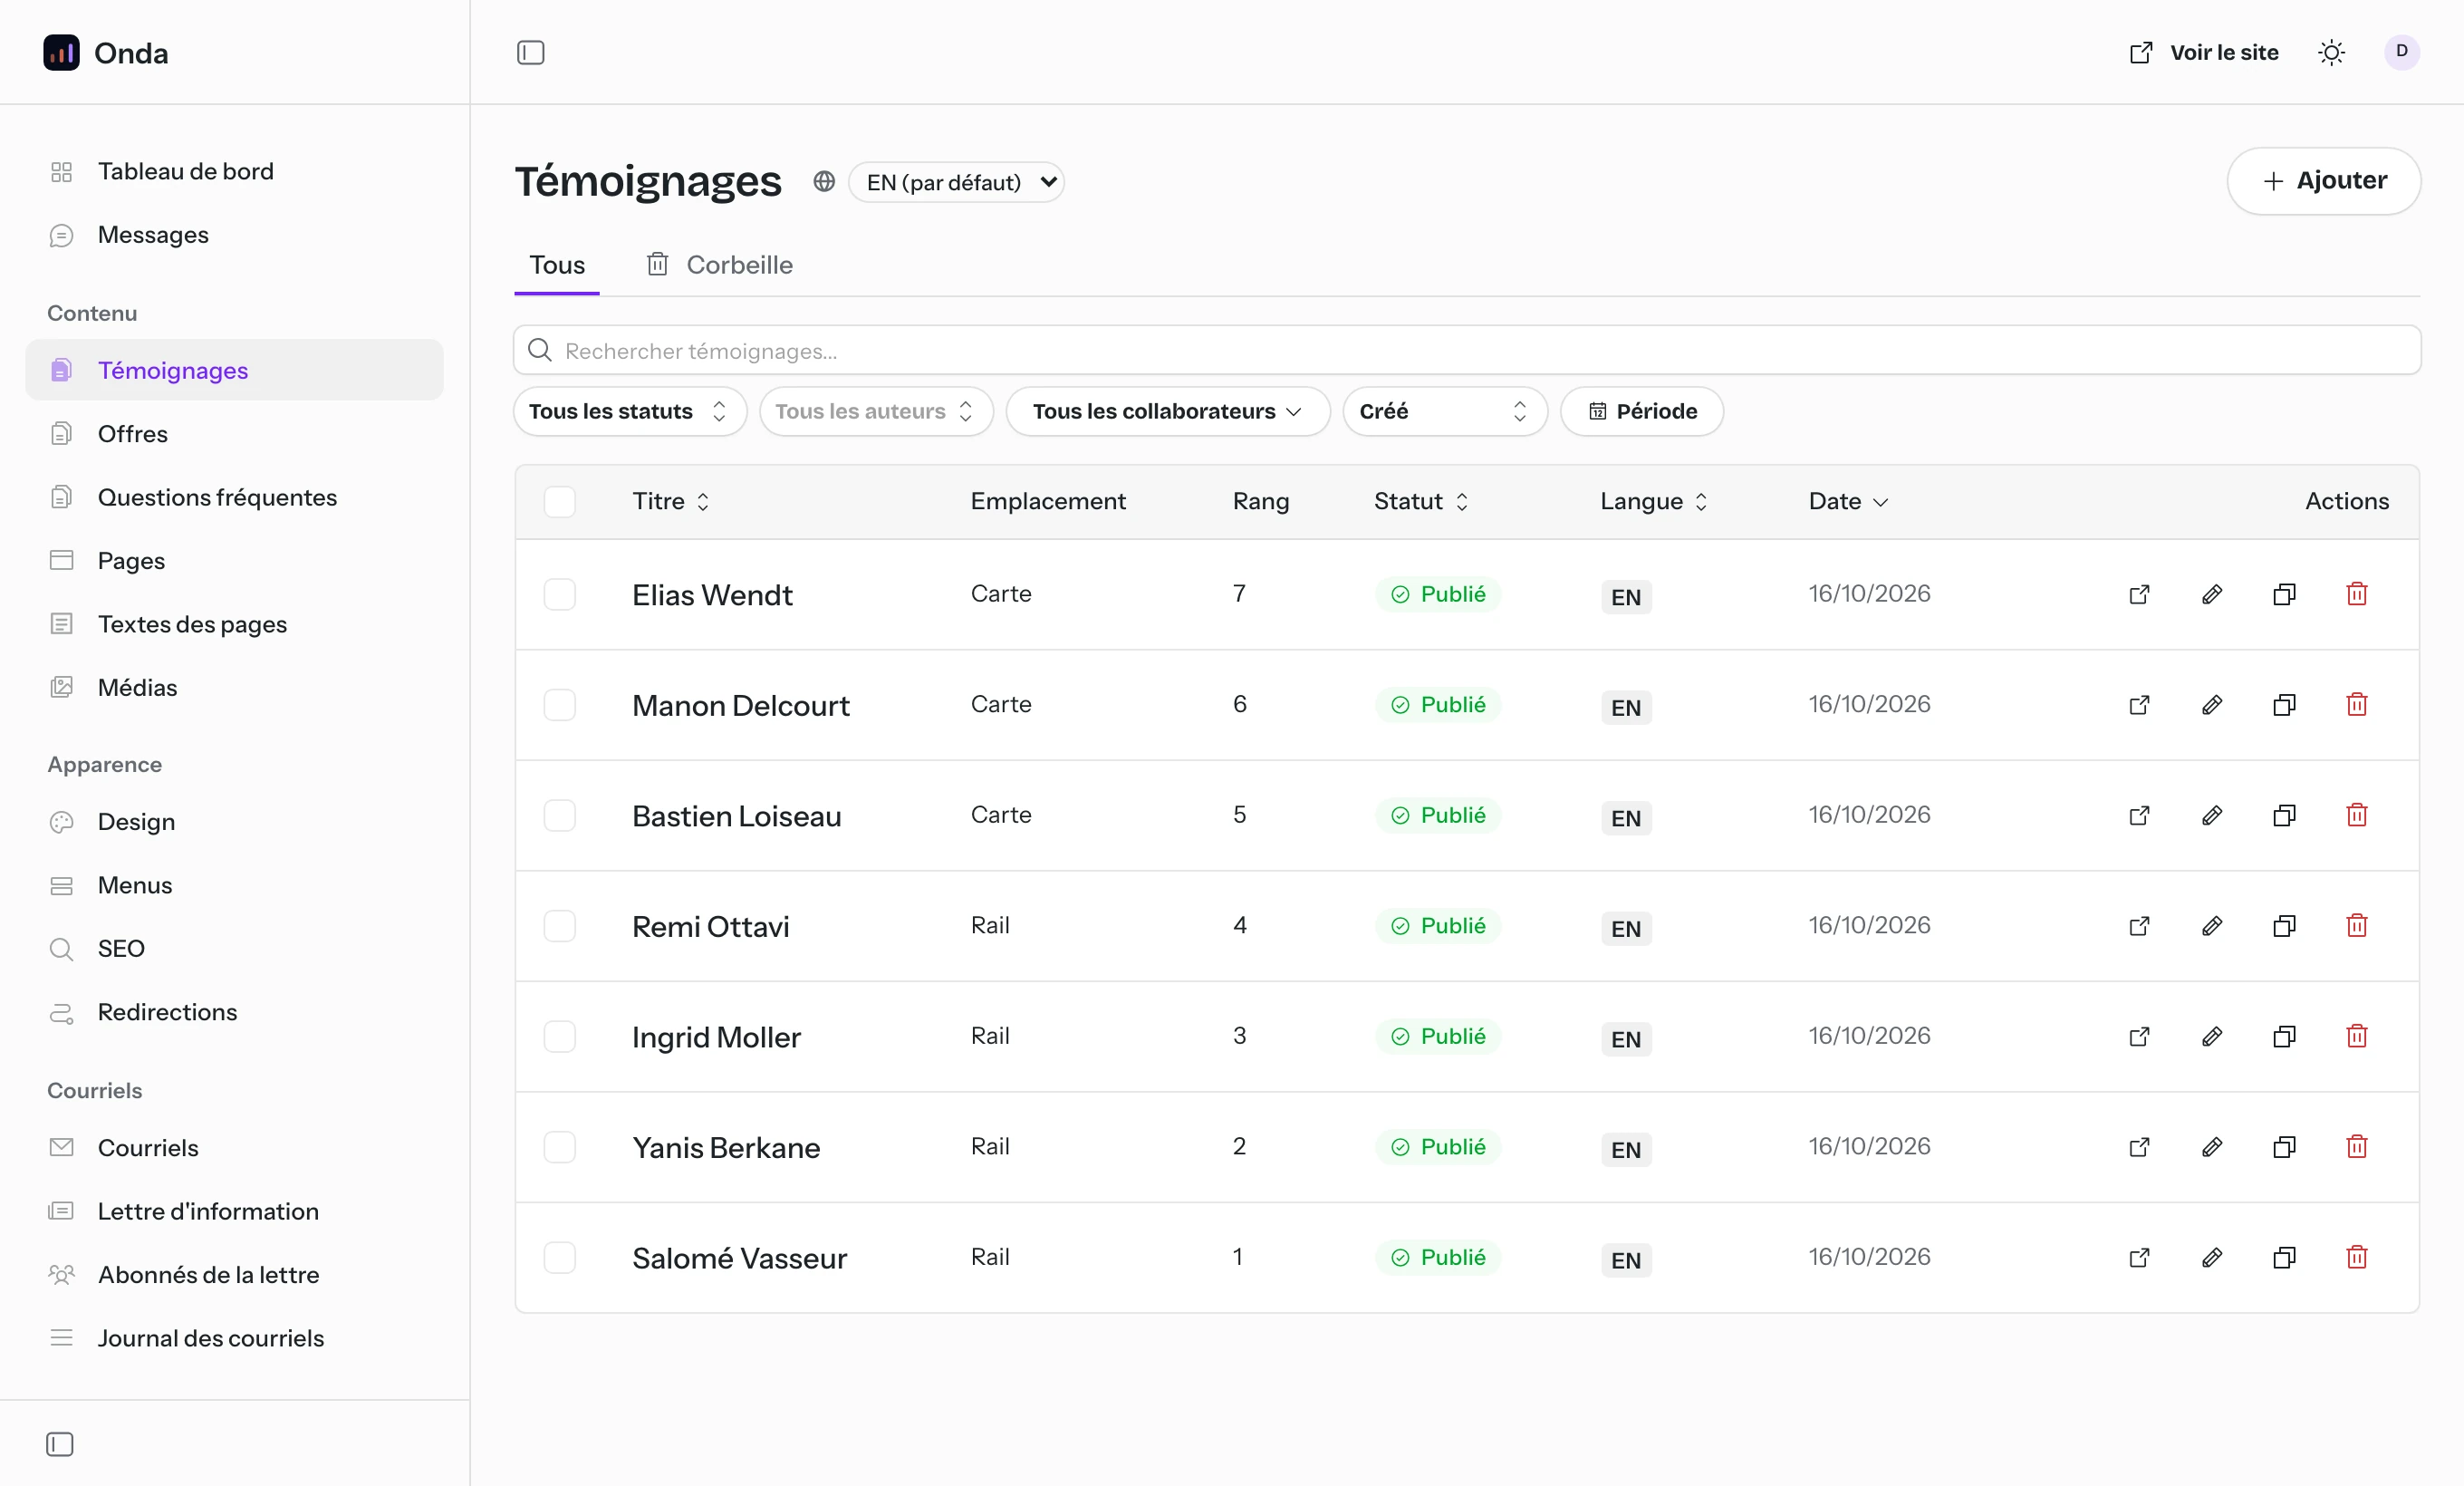Check the Manon Delcourt row checkbox

coord(559,705)
